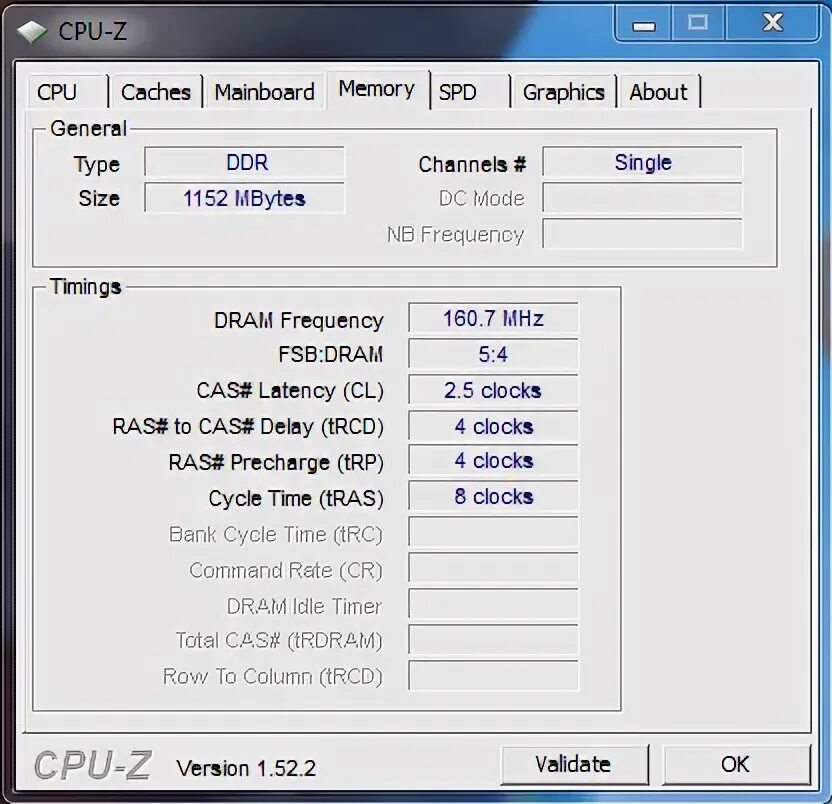This screenshot has height=804, width=832.
Task: Click the "Version 1.52.2" text
Action: pyautogui.click(x=246, y=768)
